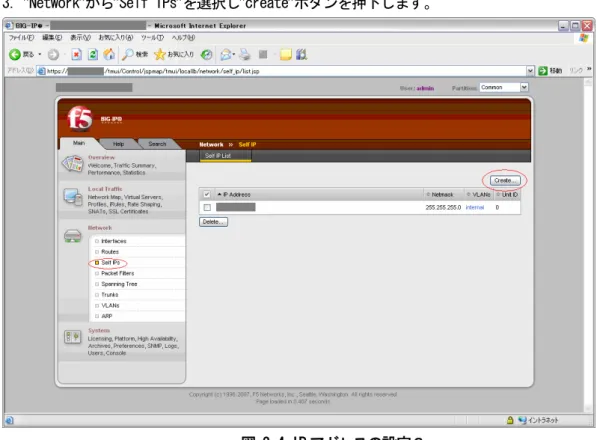597x440 pixels.
Task: Click the Overview section heading
Action: [101, 157]
